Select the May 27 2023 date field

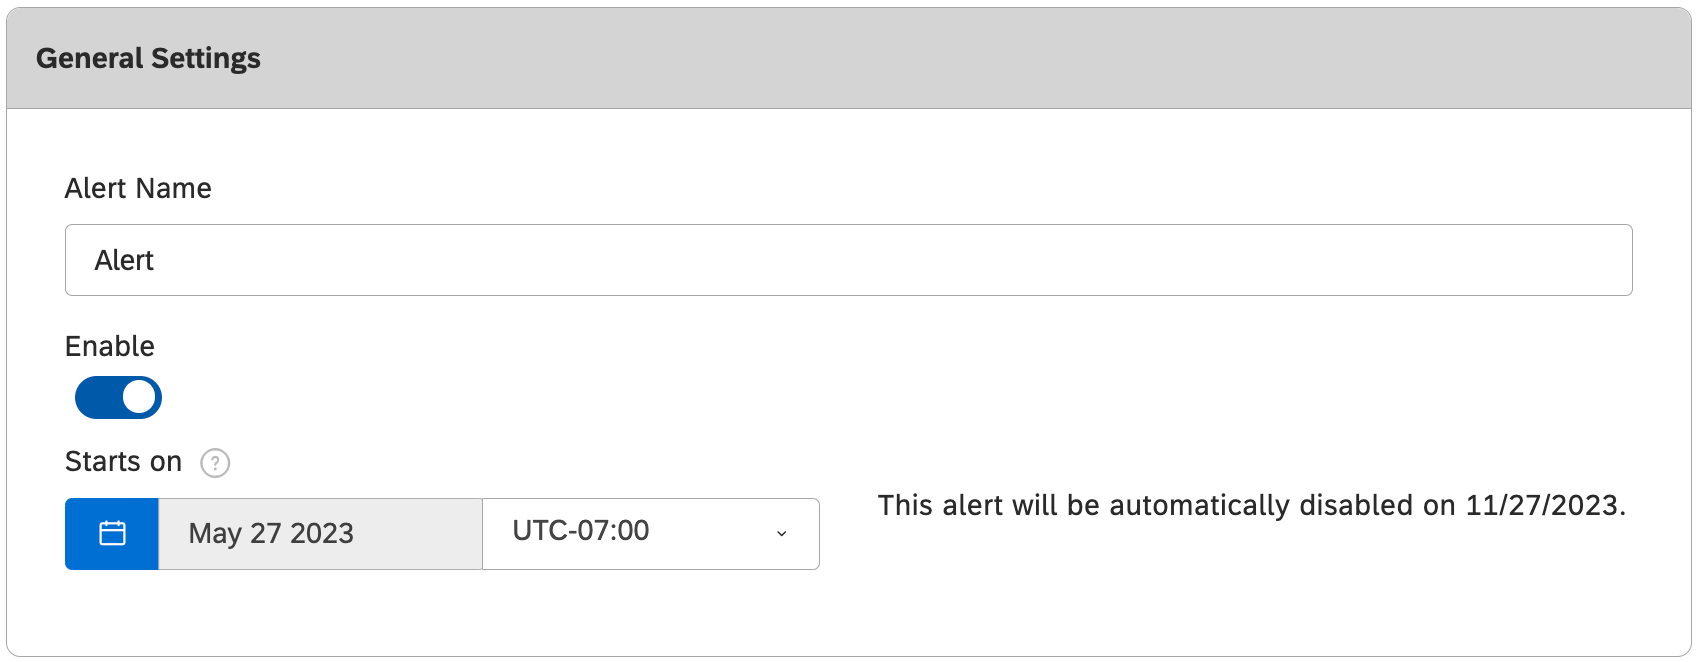click(x=320, y=534)
